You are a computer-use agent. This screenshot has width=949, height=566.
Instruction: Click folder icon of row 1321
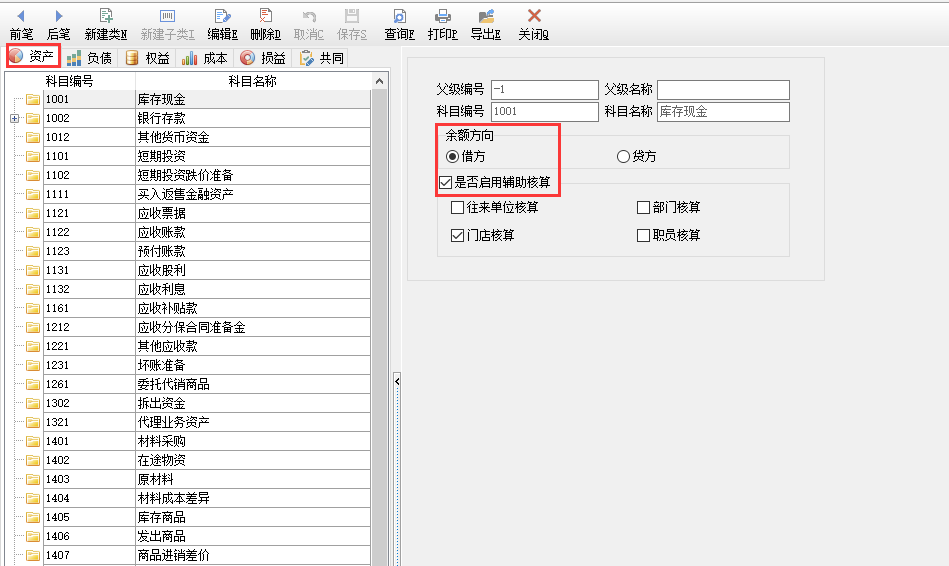(x=33, y=423)
